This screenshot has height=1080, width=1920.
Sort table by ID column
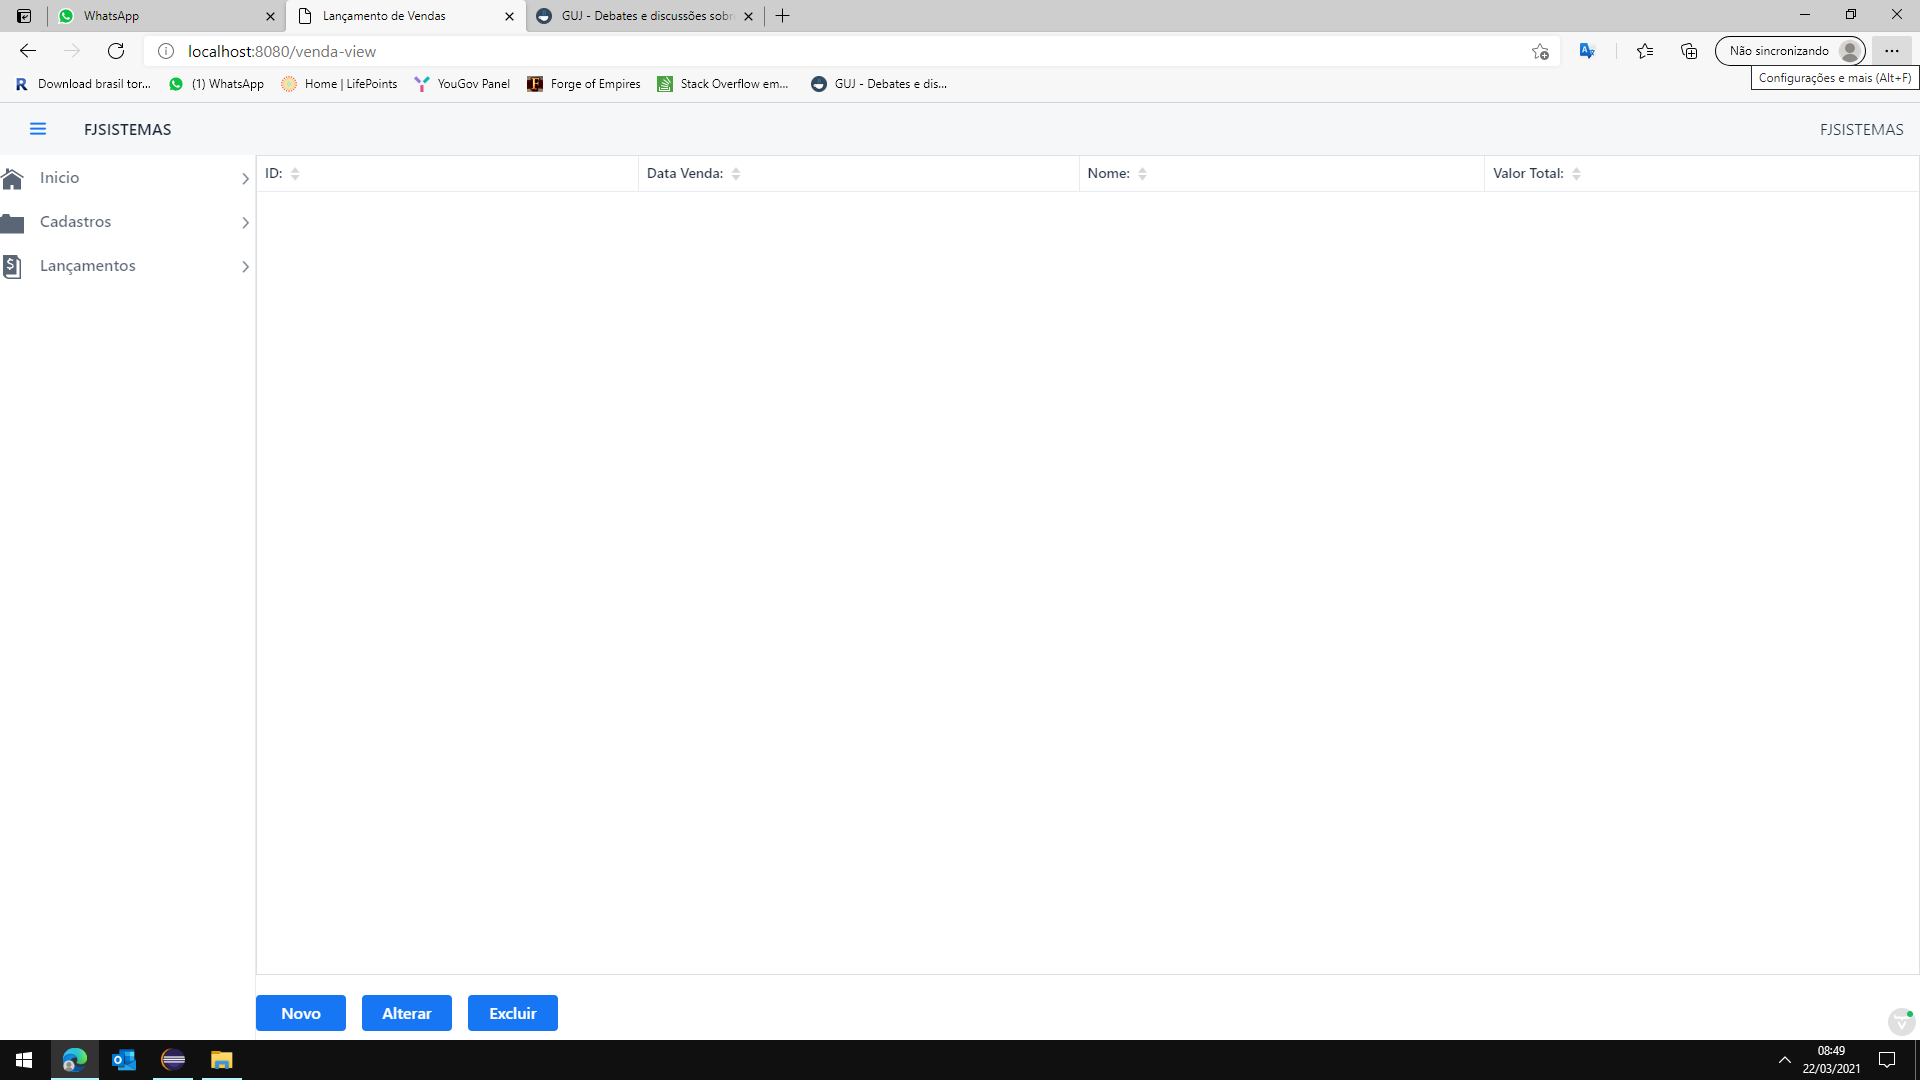[295, 174]
